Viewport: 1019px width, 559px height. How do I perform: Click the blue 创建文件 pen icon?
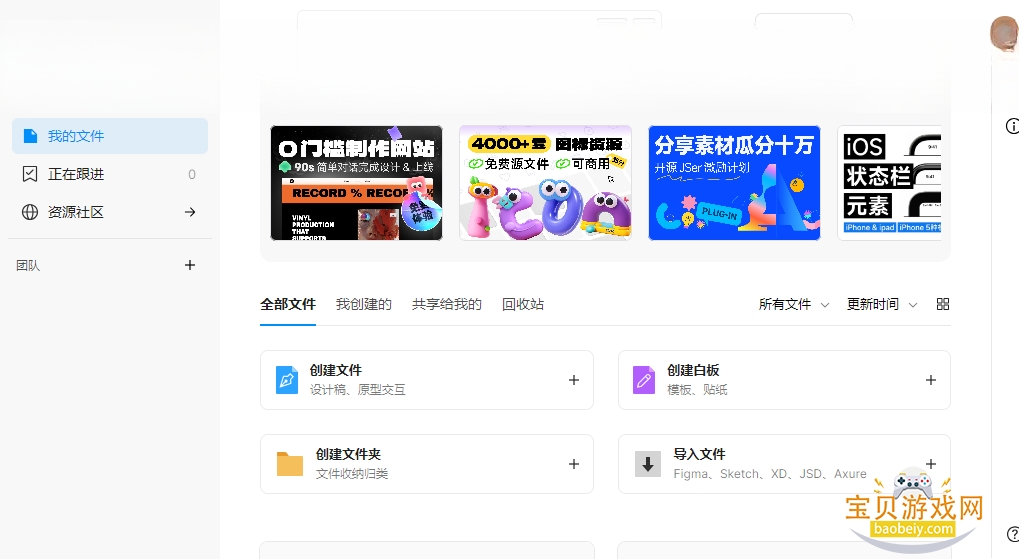click(x=287, y=380)
